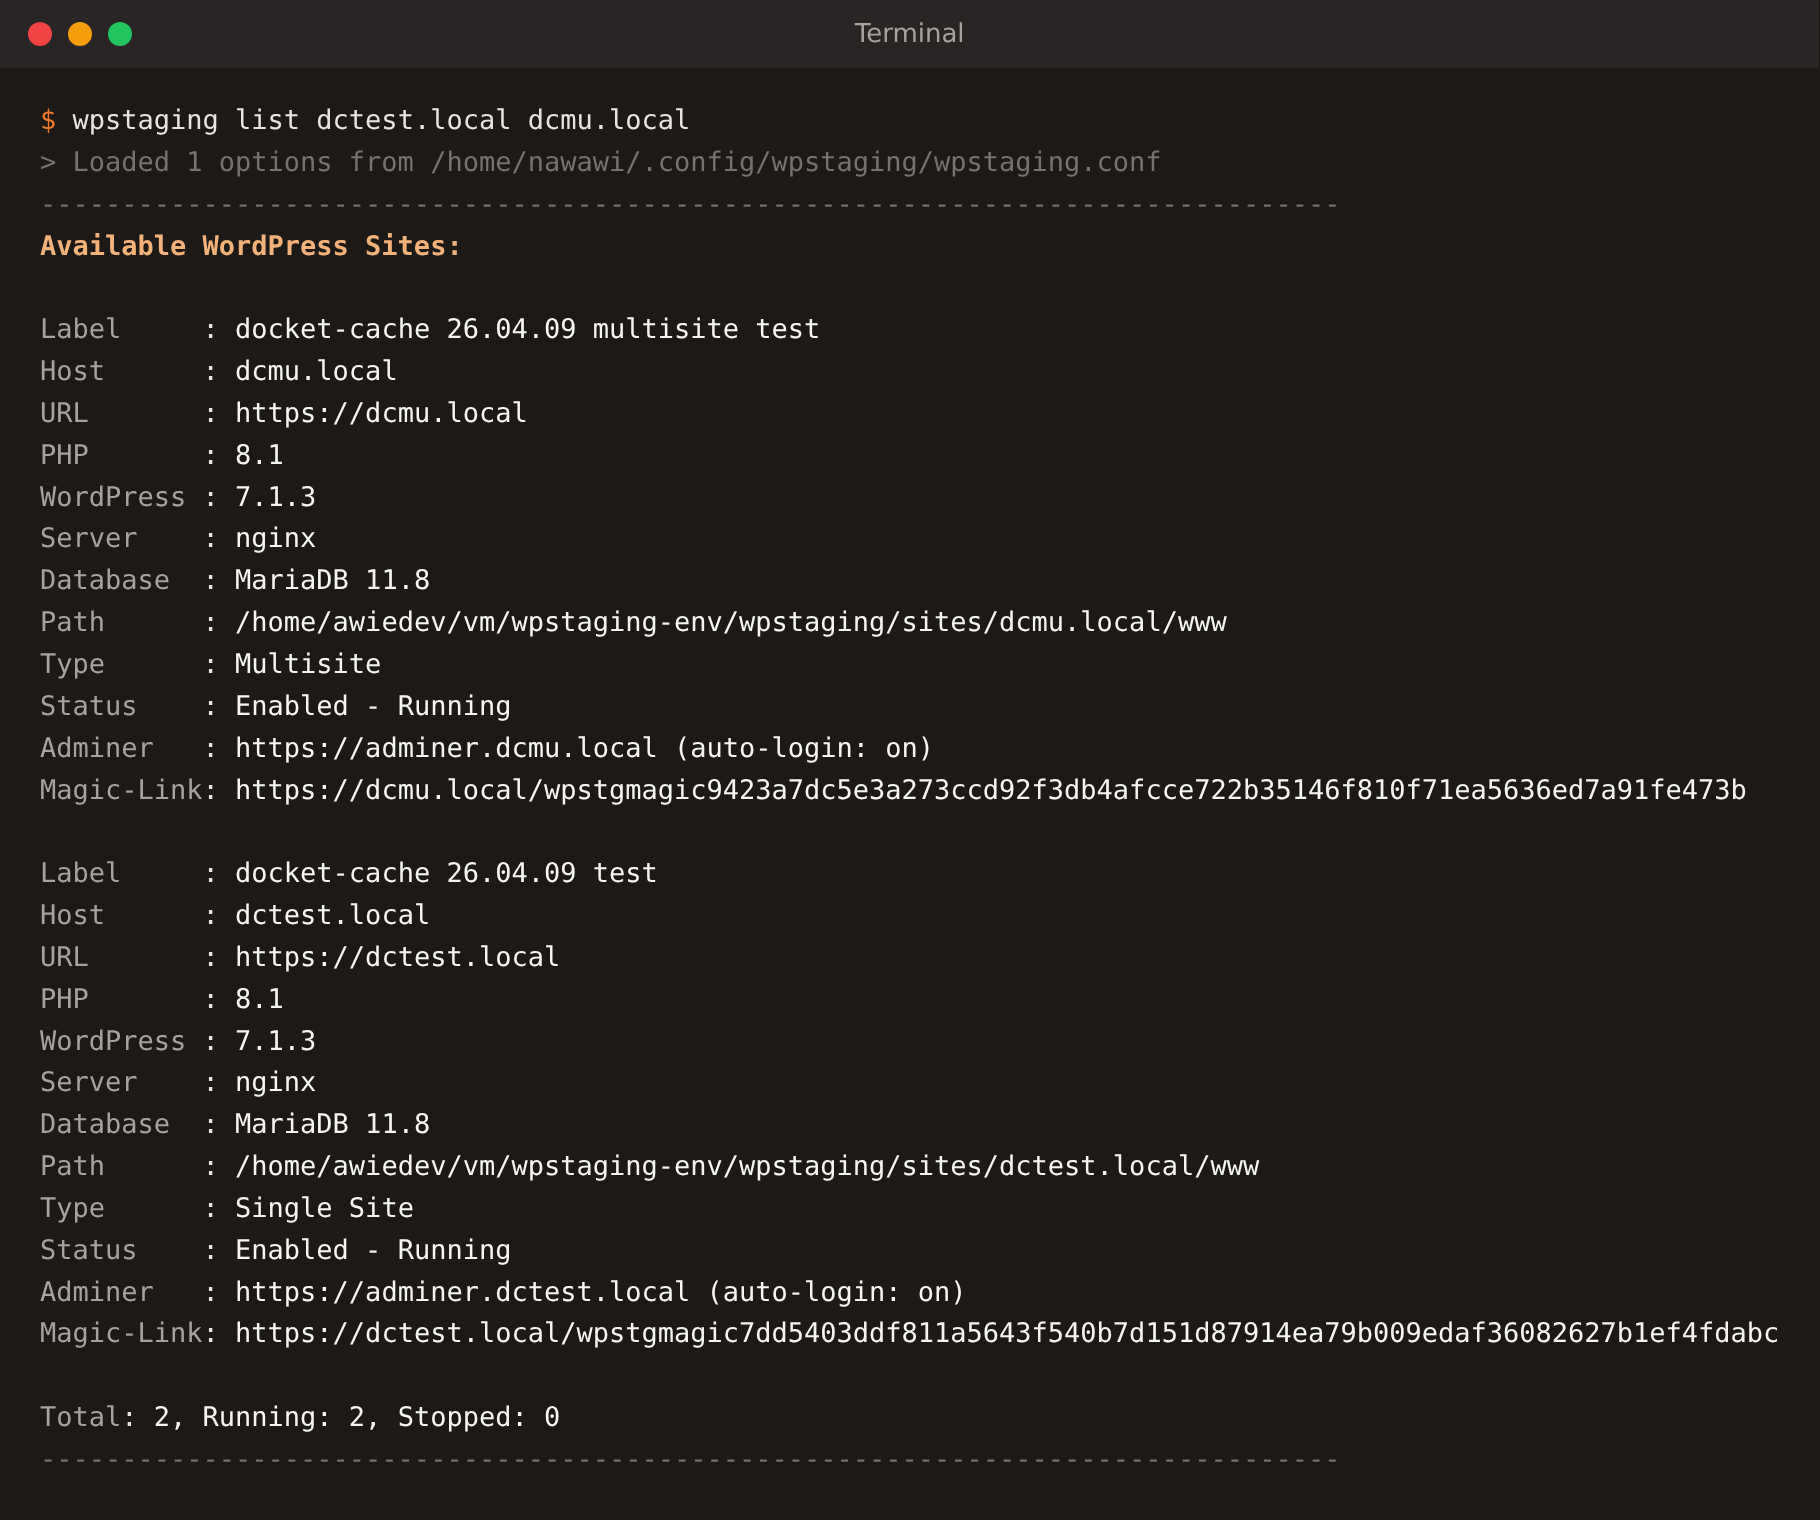Image resolution: width=1820 pixels, height=1520 pixels.
Task: Click the host value dctest.local
Action: coord(332,915)
